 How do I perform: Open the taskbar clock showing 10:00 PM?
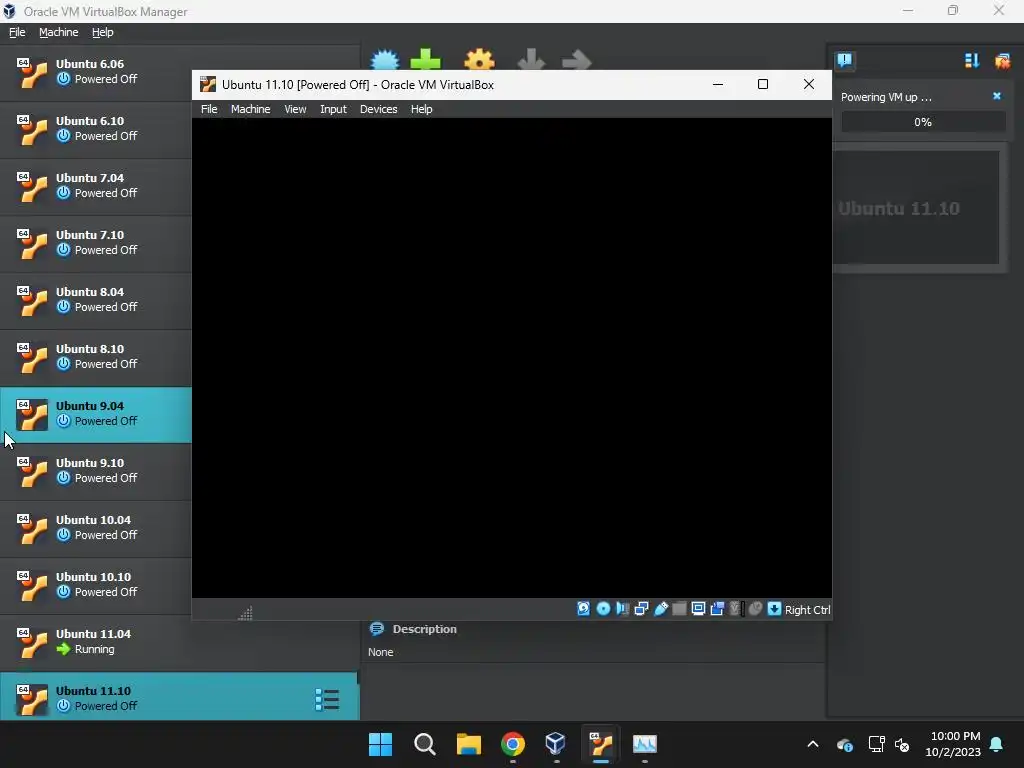(x=953, y=744)
